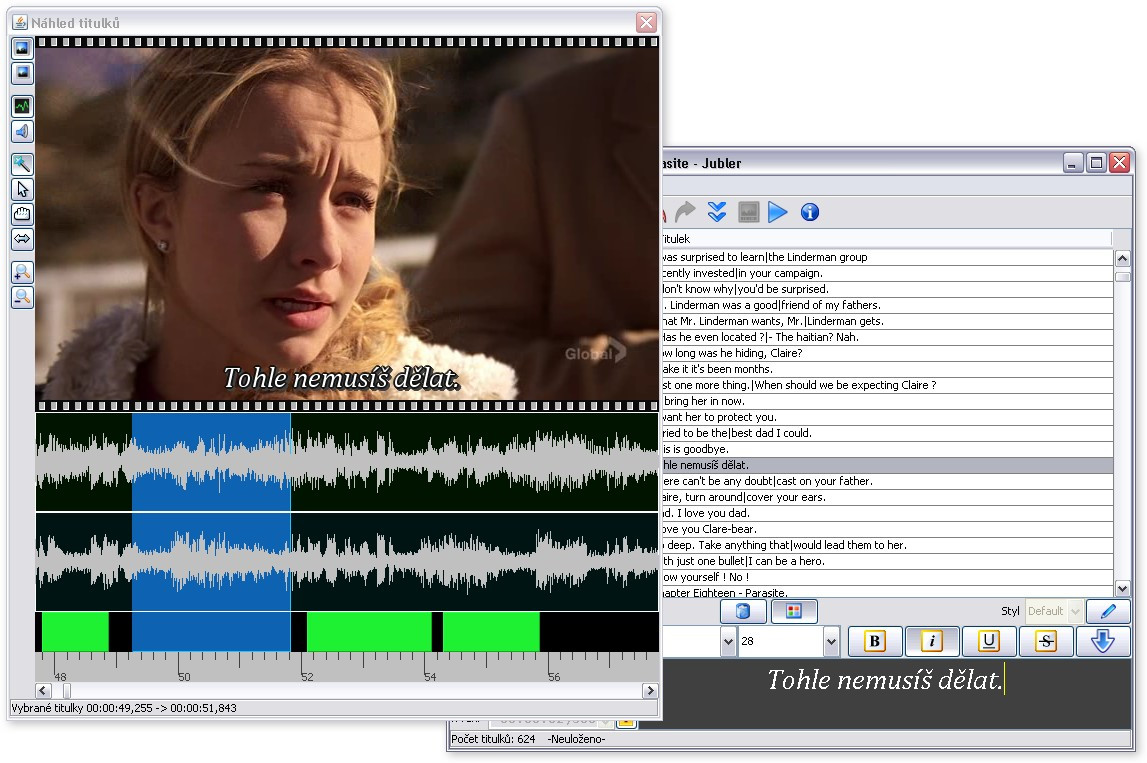Open the font size 28 dropdown arrow
The image size is (1147, 763).
coord(831,642)
